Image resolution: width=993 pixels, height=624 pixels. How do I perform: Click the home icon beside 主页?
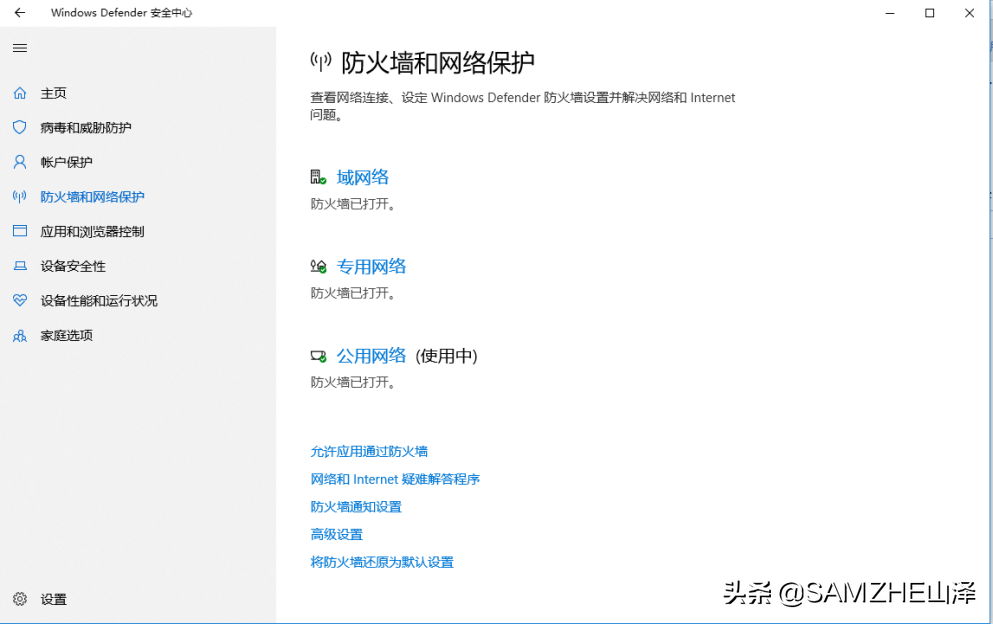[x=20, y=93]
